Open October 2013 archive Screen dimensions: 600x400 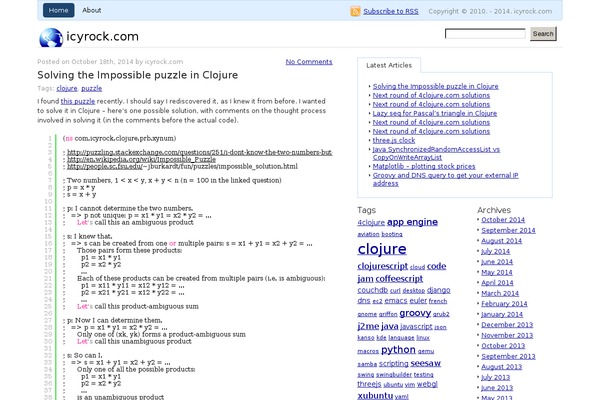[503, 346]
